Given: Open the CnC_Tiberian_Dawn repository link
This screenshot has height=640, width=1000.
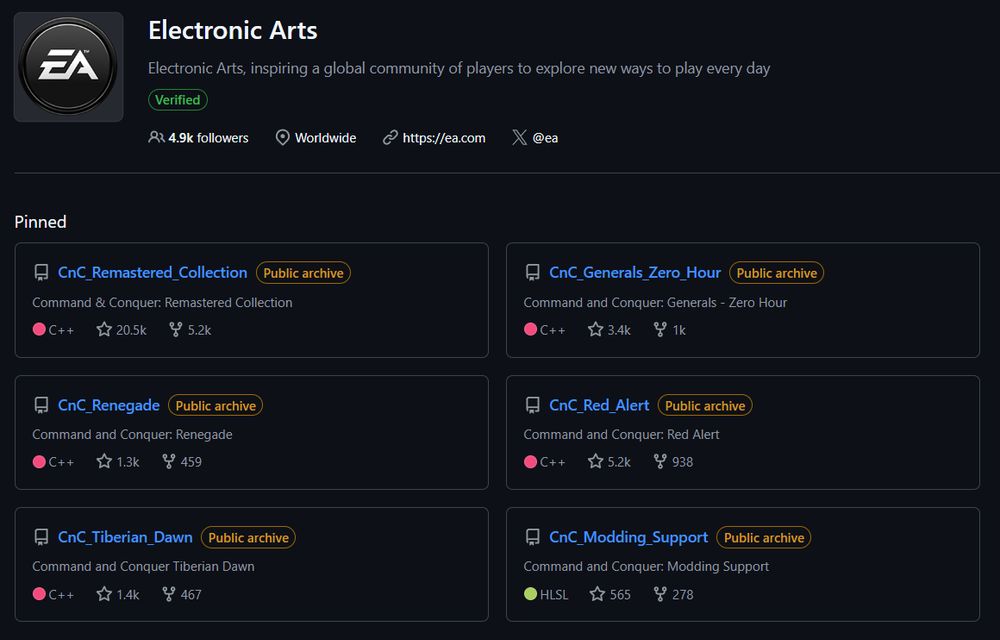Looking at the screenshot, I should tap(125, 537).
